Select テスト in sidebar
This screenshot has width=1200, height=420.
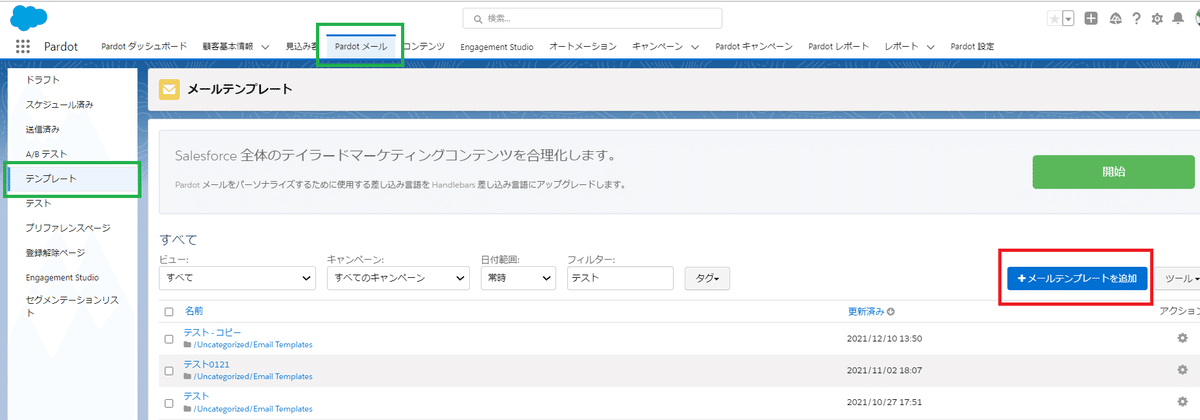pos(38,203)
